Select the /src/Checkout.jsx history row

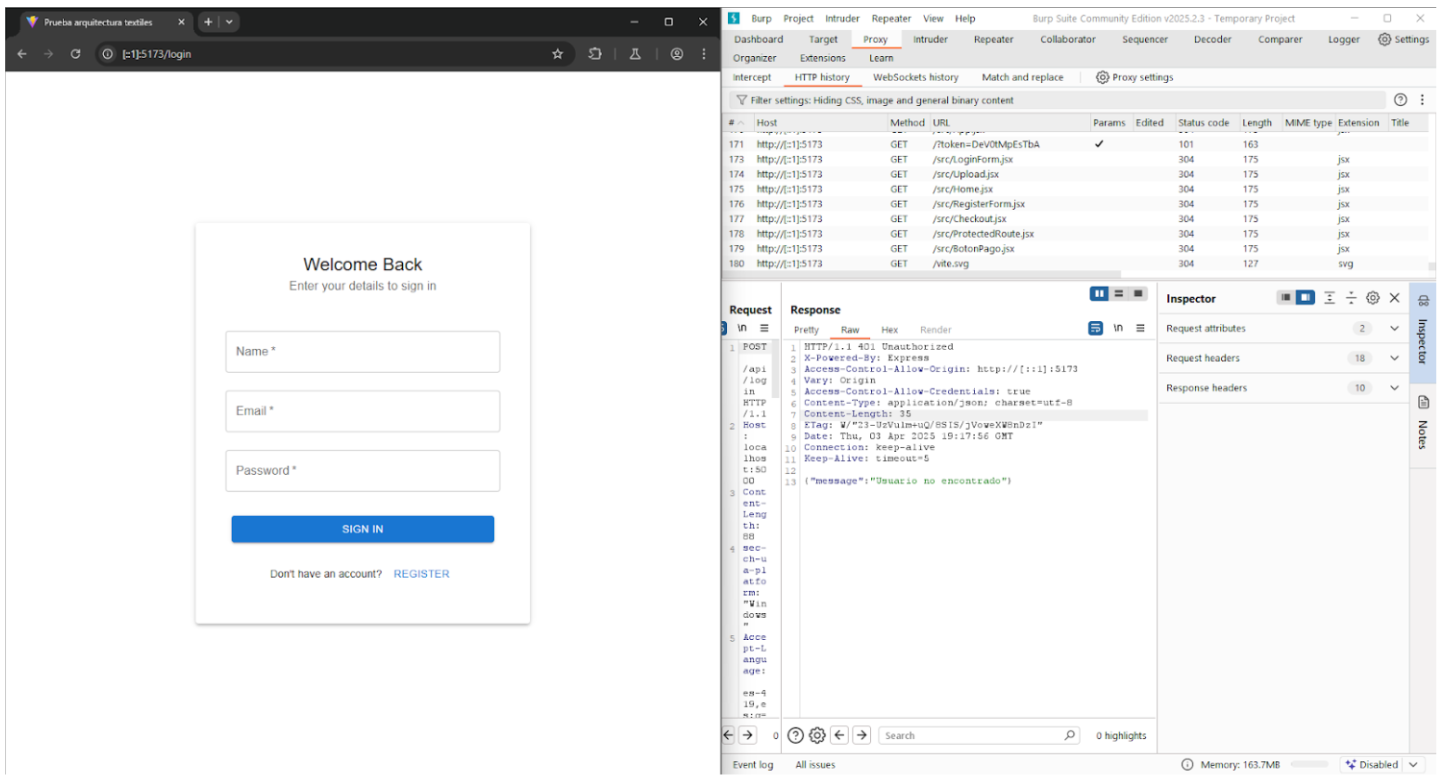[x=1077, y=219]
